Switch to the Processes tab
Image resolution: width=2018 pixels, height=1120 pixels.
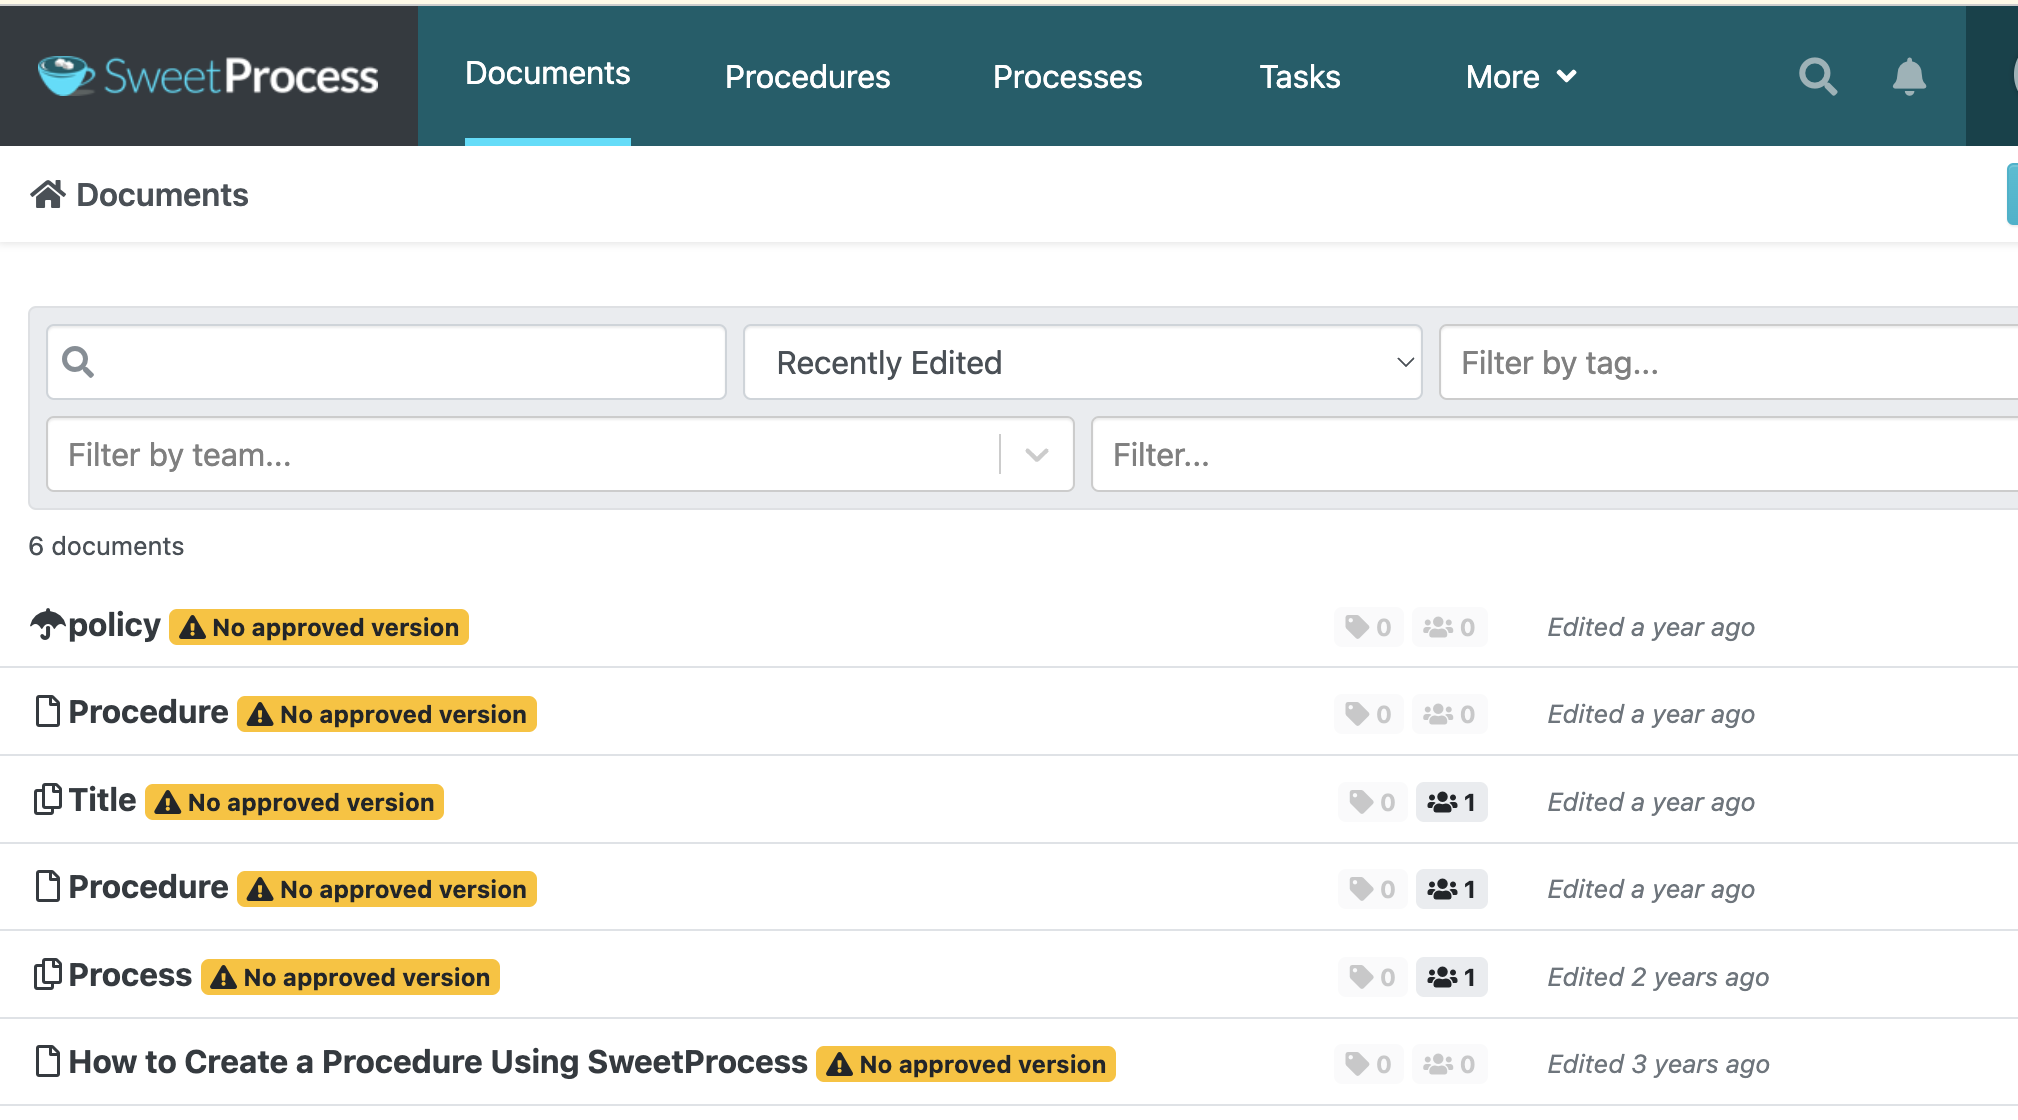[x=1067, y=76]
